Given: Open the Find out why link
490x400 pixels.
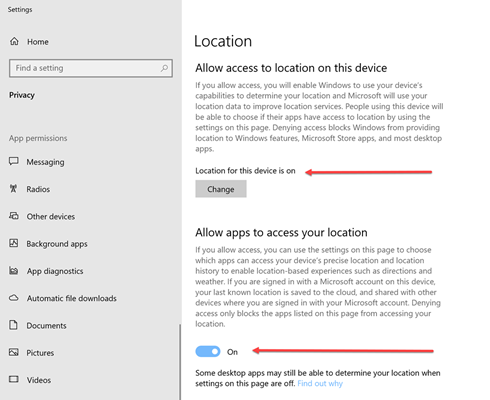Looking at the screenshot, I should click(320, 383).
